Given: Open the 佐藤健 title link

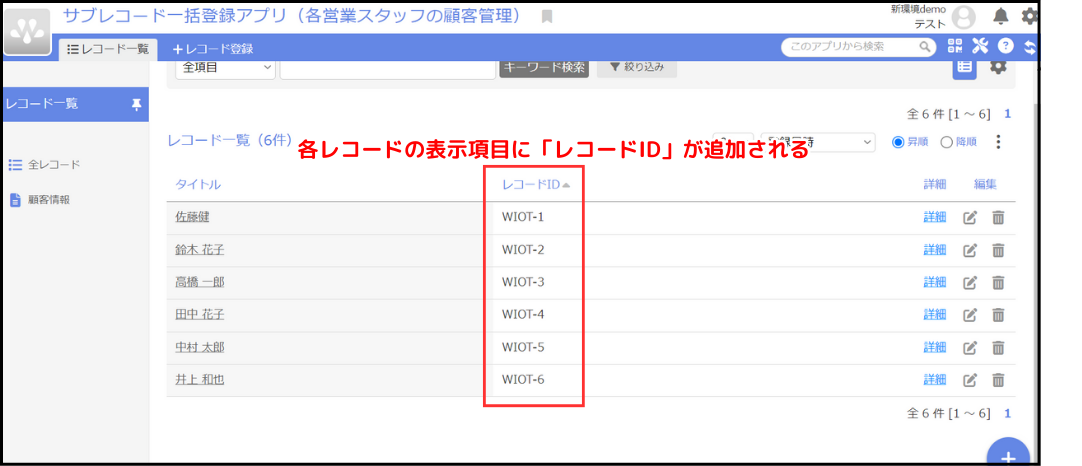Looking at the screenshot, I should click(193, 217).
